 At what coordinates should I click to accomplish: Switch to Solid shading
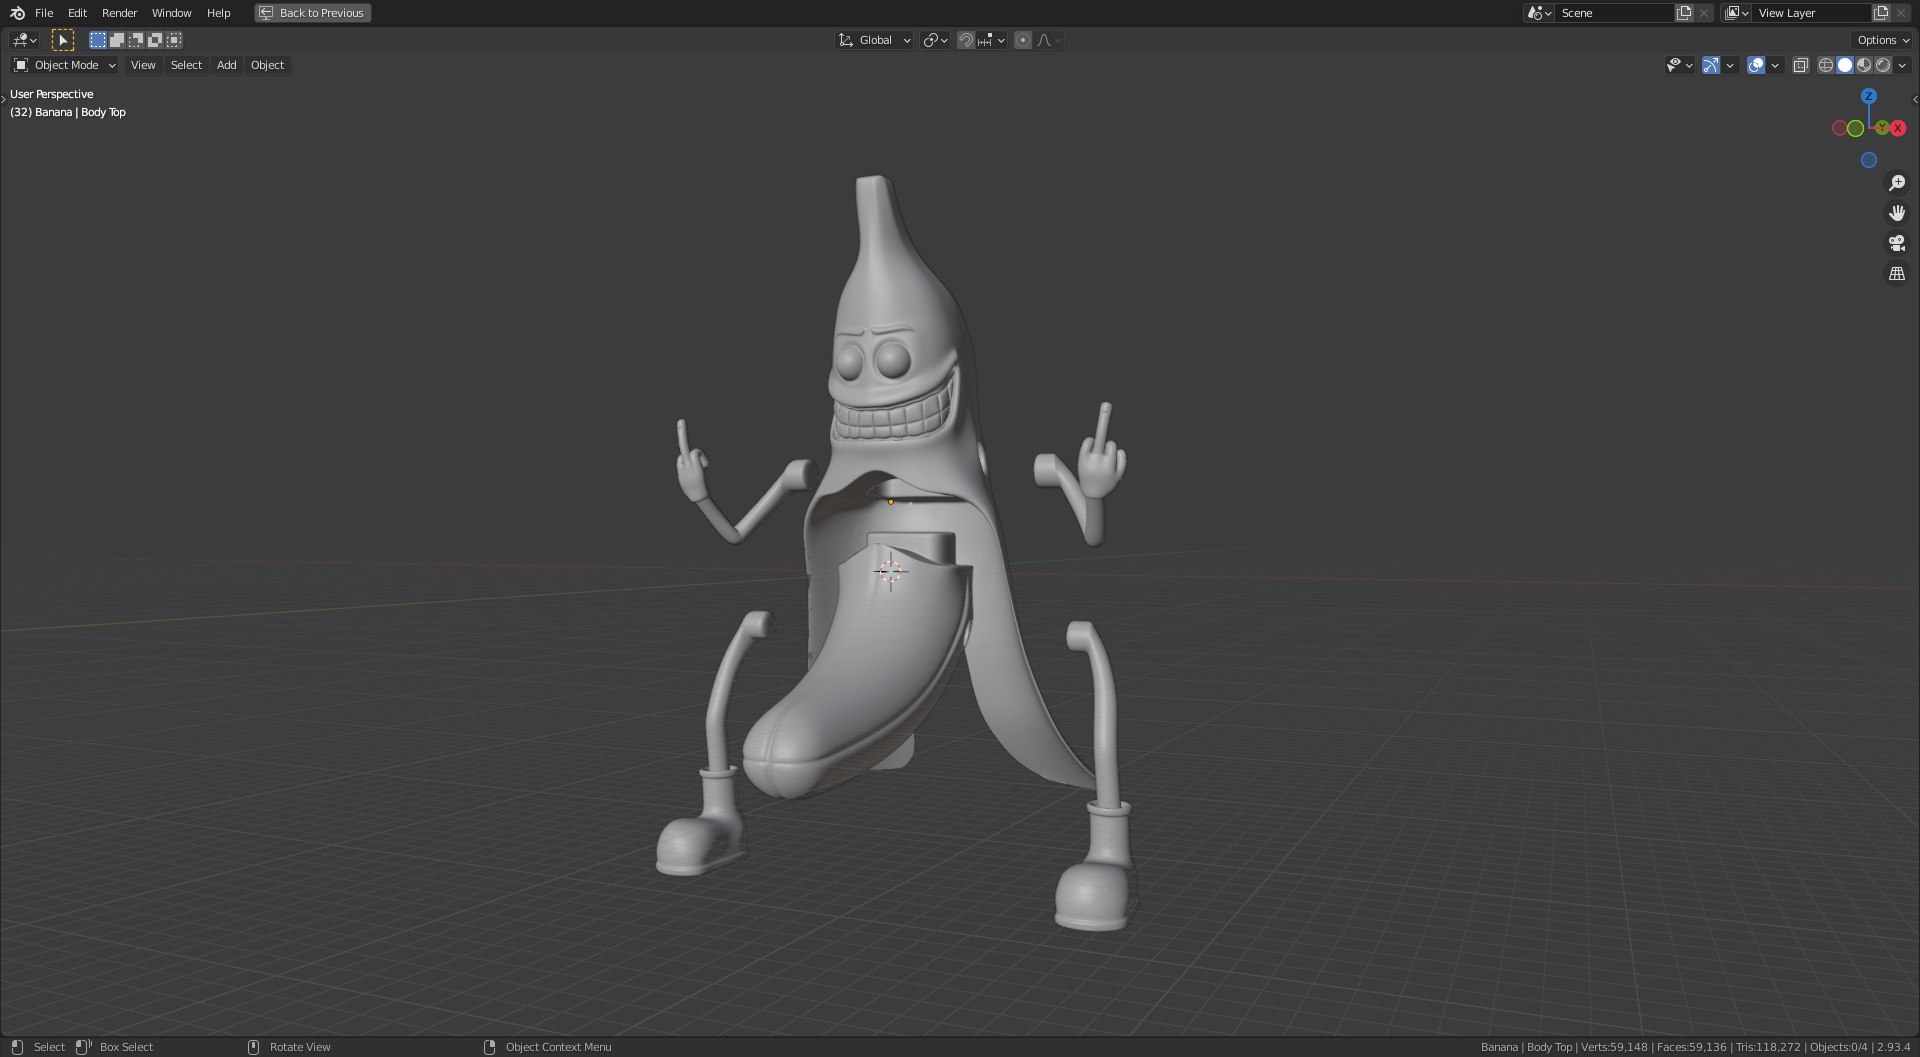click(1845, 65)
